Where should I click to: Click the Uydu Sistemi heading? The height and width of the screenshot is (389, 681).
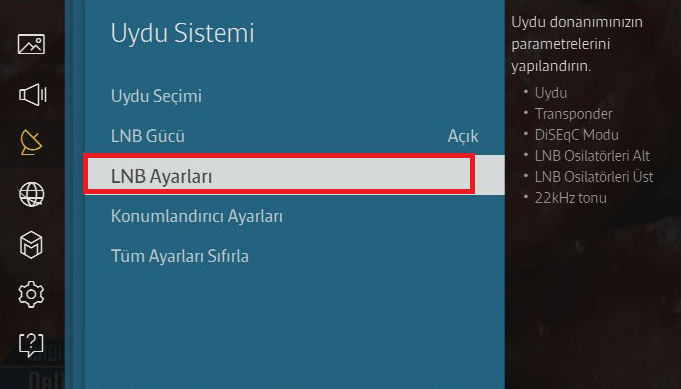click(182, 33)
